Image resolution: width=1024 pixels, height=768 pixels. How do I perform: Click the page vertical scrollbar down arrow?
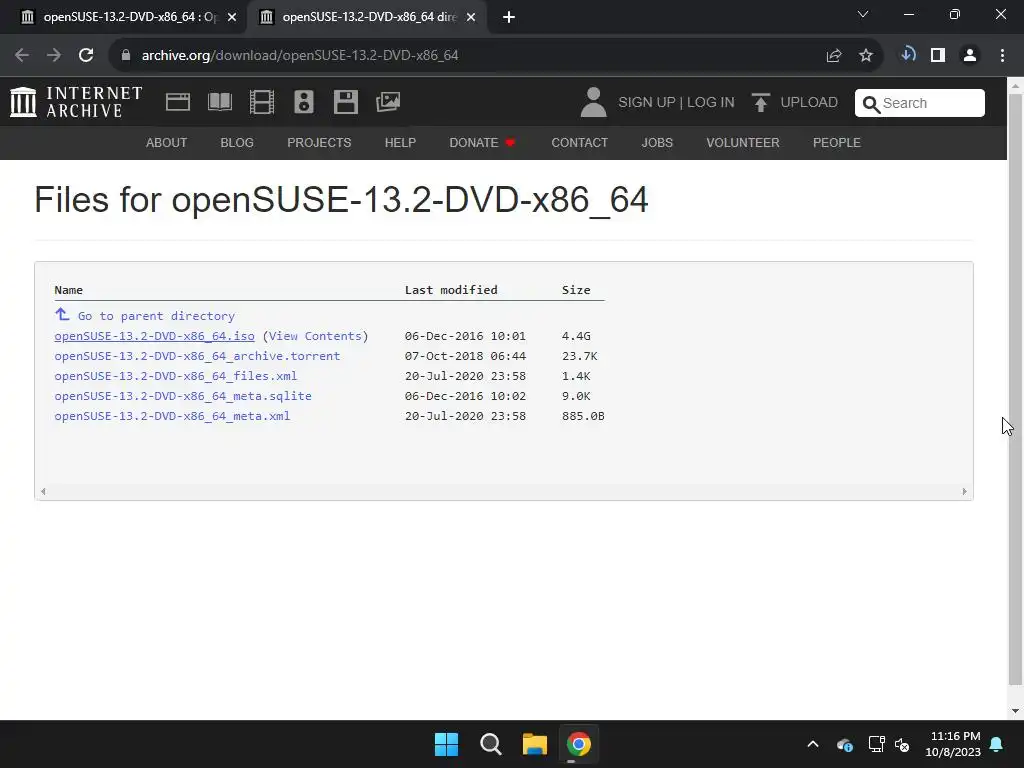coord(1015,711)
